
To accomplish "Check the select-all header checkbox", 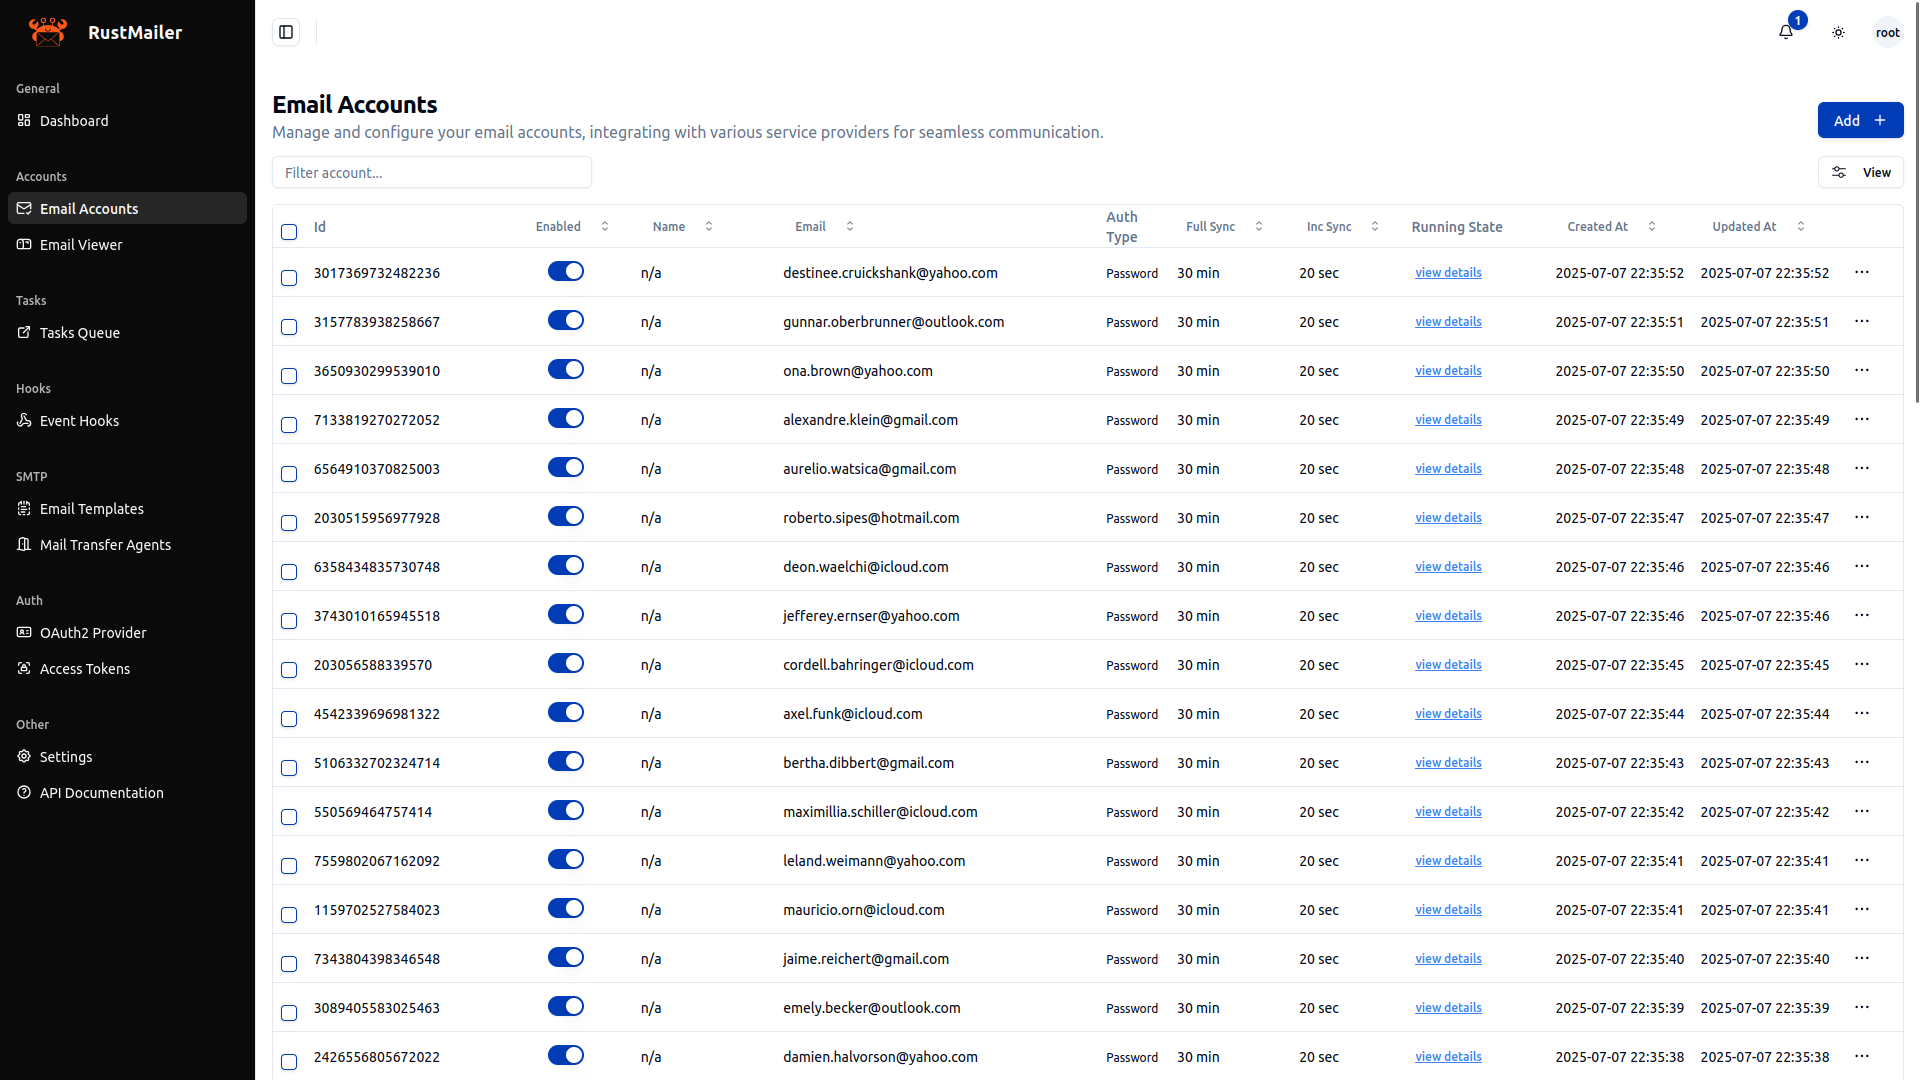I will click(289, 232).
